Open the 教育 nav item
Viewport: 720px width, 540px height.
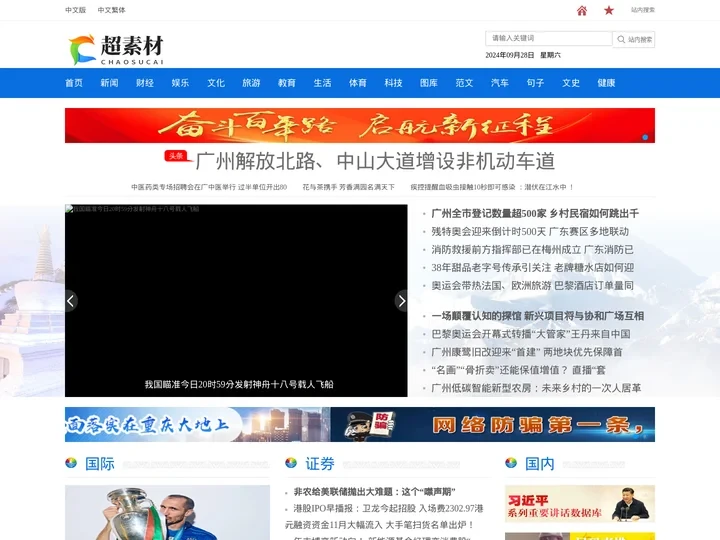(x=287, y=83)
